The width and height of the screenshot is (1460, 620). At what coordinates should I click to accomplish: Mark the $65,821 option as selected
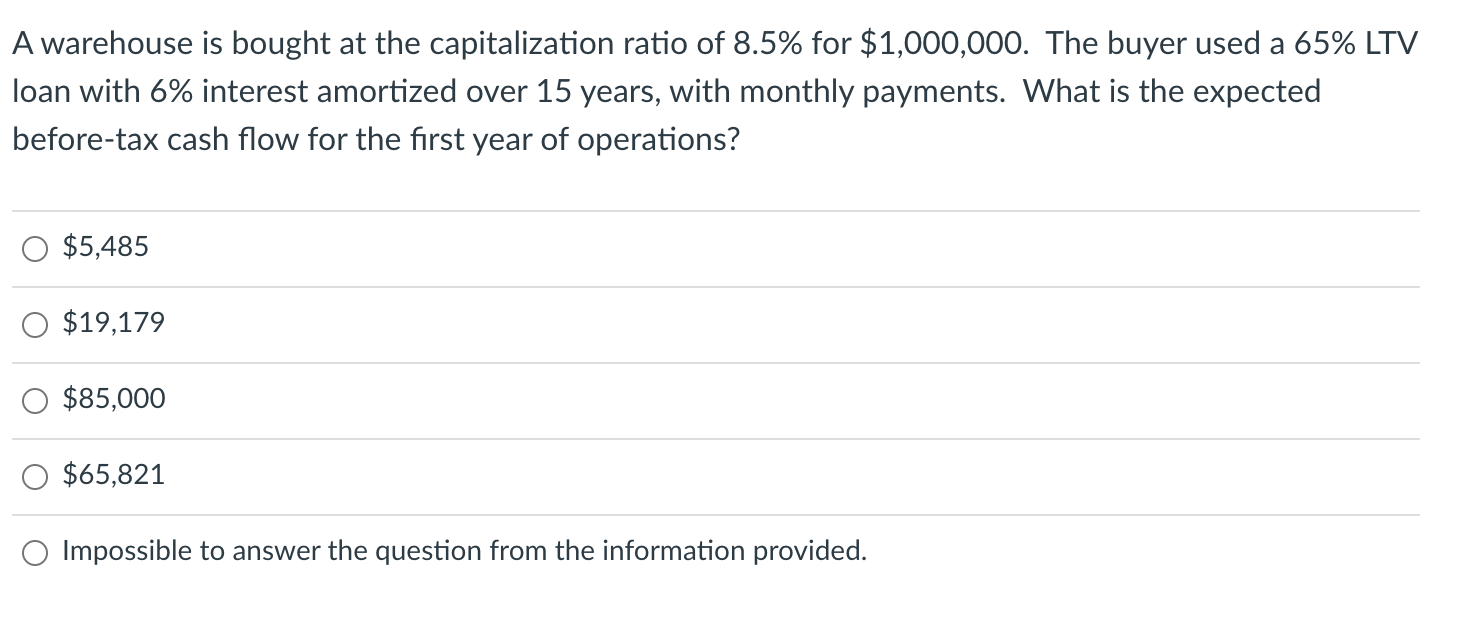pyautogui.click(x=35, y=475)
